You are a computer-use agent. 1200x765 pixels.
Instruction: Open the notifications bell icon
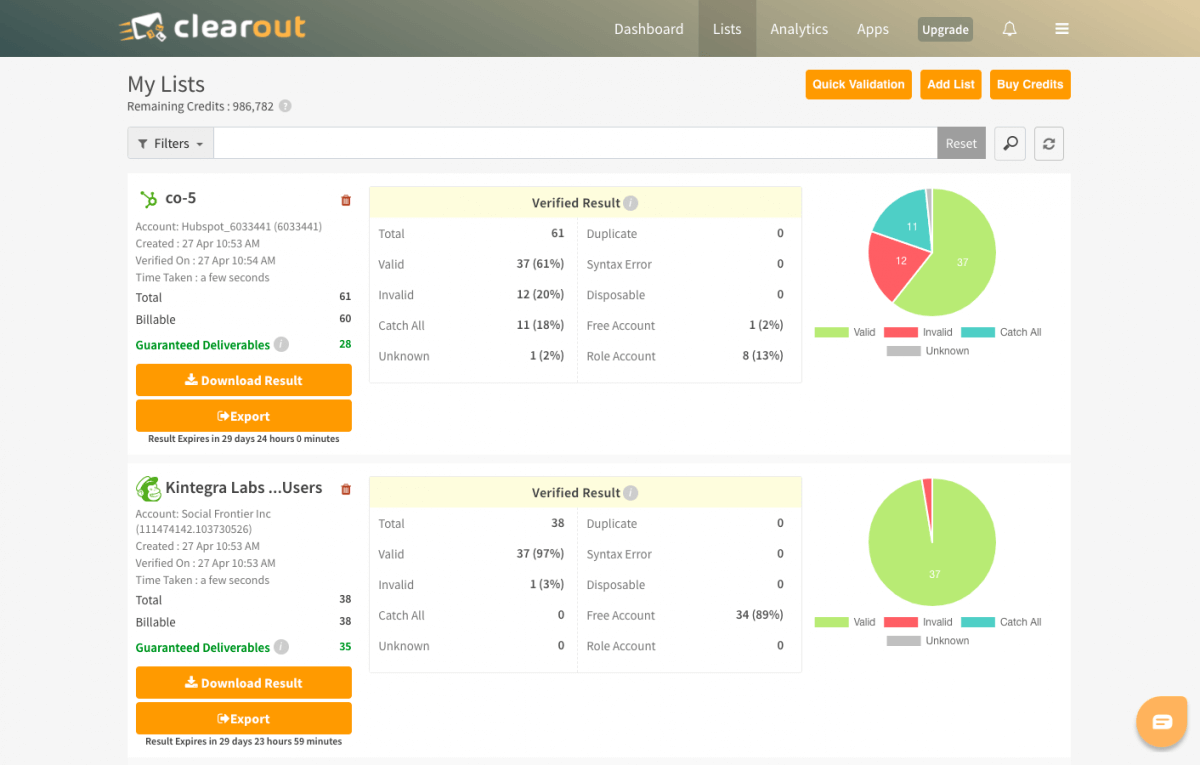tap(1009, 28)
